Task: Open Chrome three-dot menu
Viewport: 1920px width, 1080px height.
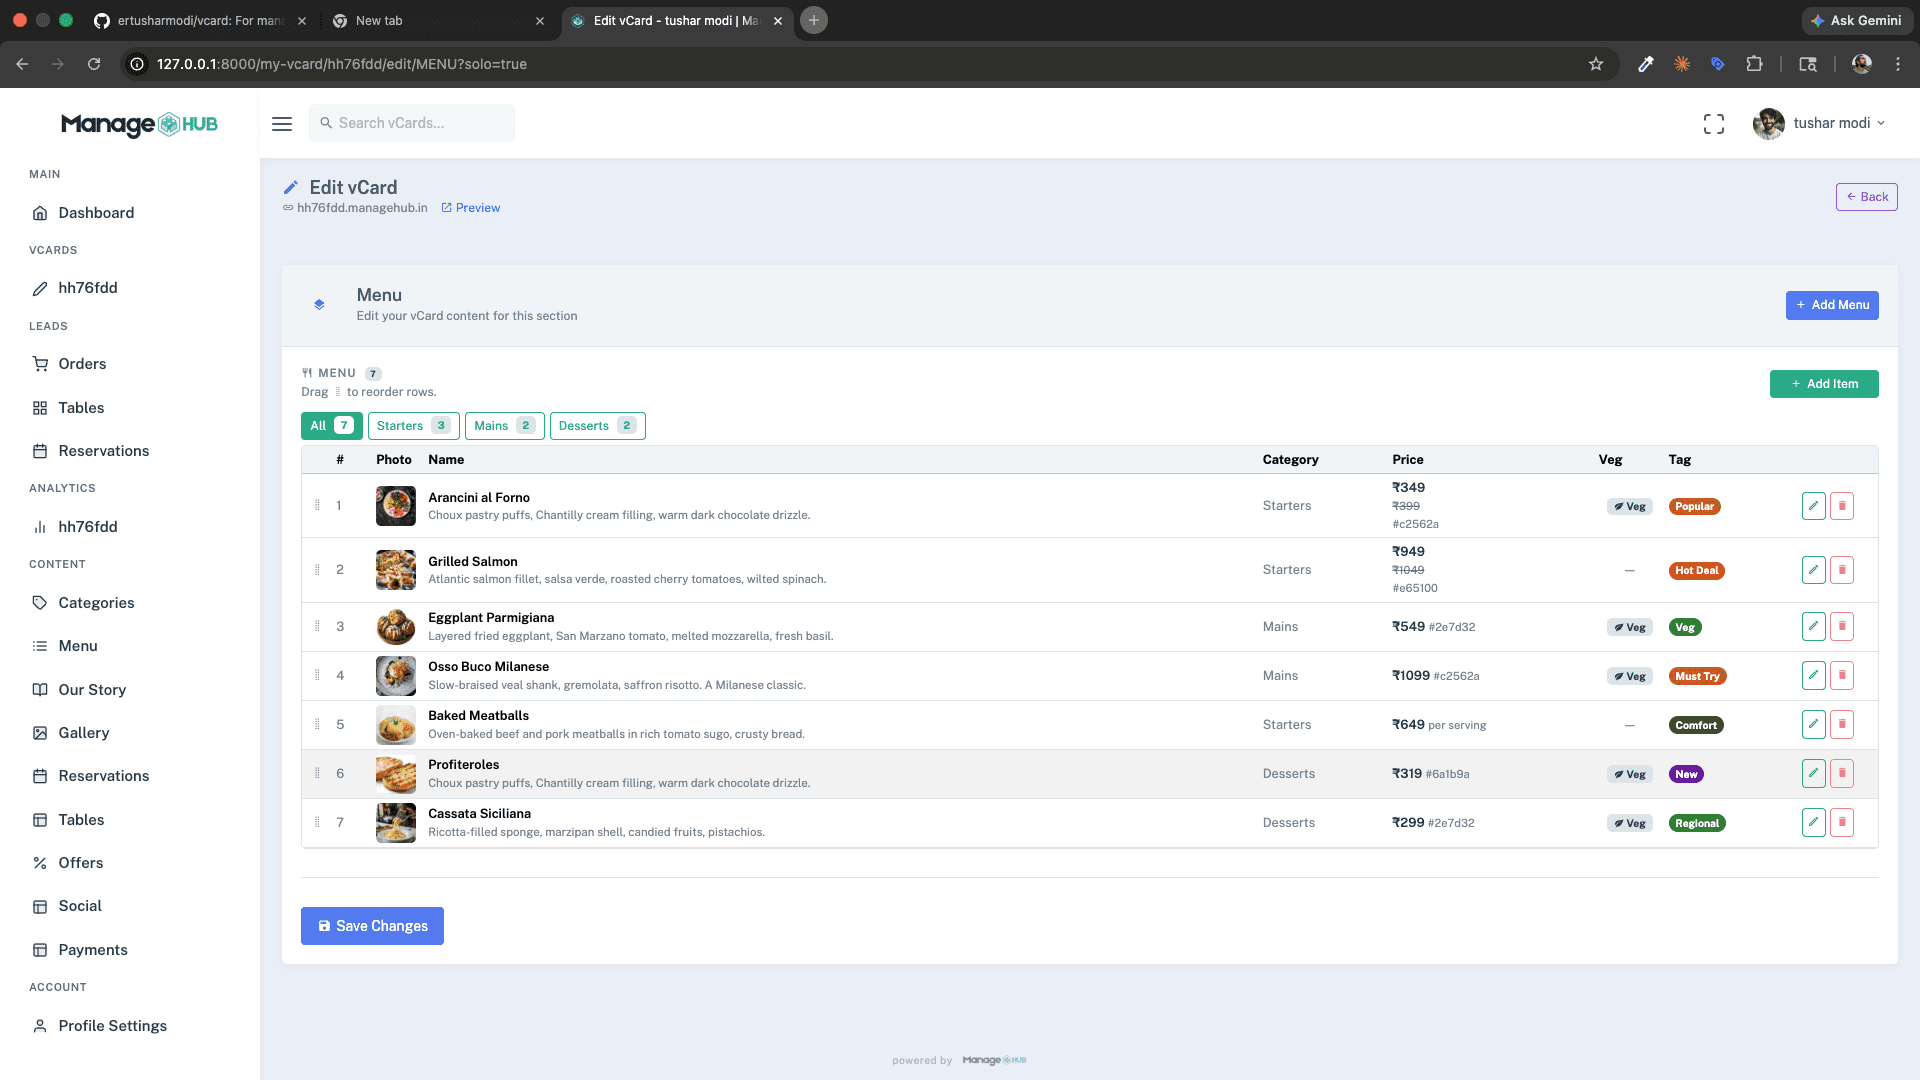Action: pos(1898,64)
